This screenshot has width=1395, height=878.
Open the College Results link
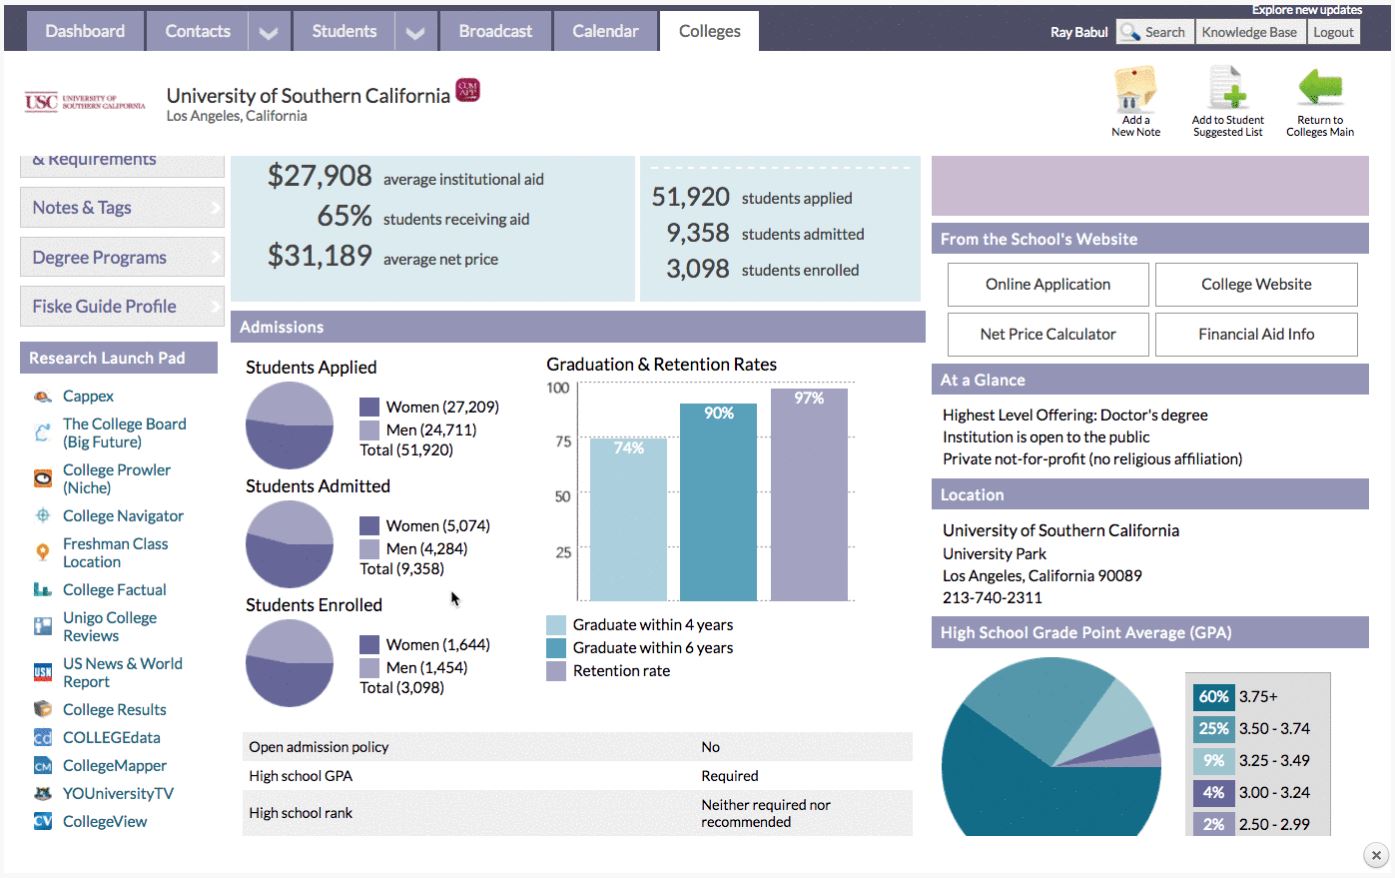[114, 709]
